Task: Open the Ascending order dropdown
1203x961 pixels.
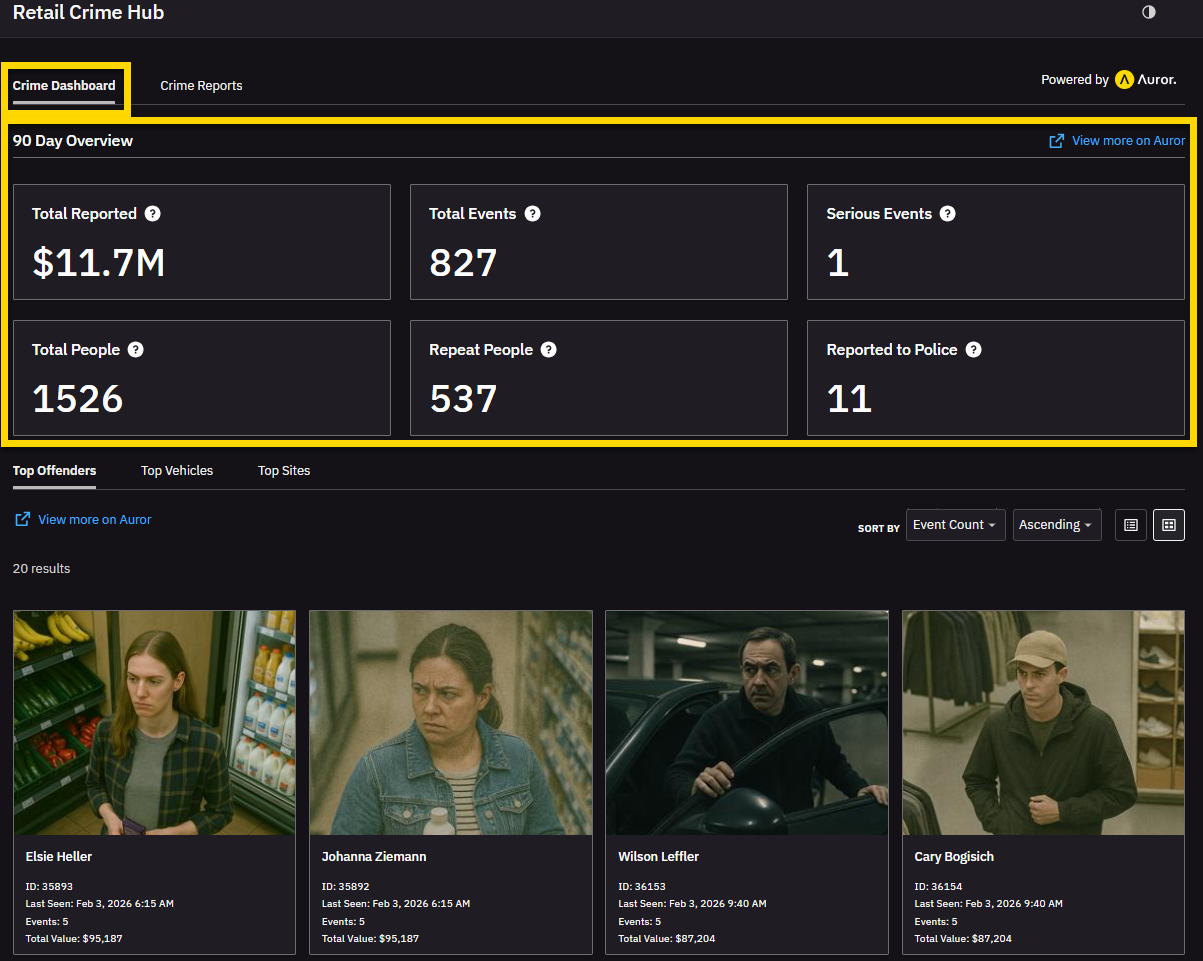Action: (x=1056, y=525)
